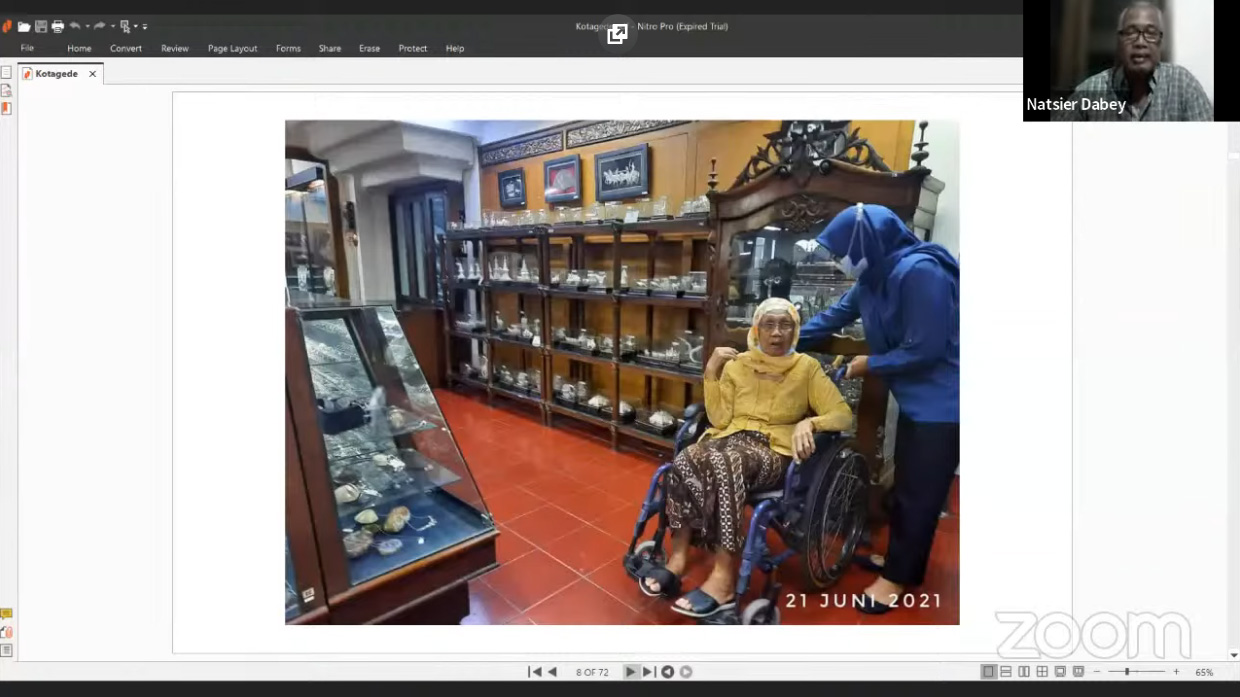Click the zoom slider handle

(1126, 672)
